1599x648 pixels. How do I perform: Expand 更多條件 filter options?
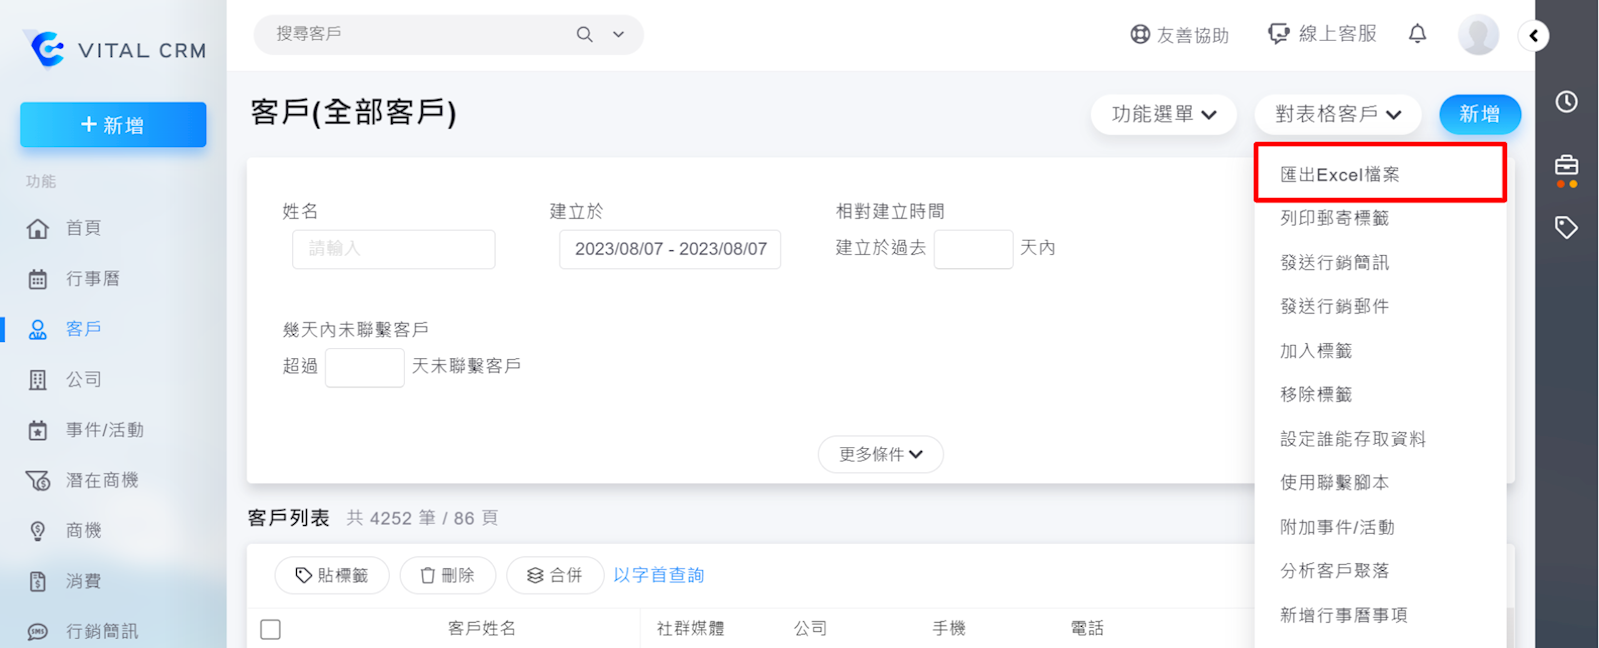[880, 454]
